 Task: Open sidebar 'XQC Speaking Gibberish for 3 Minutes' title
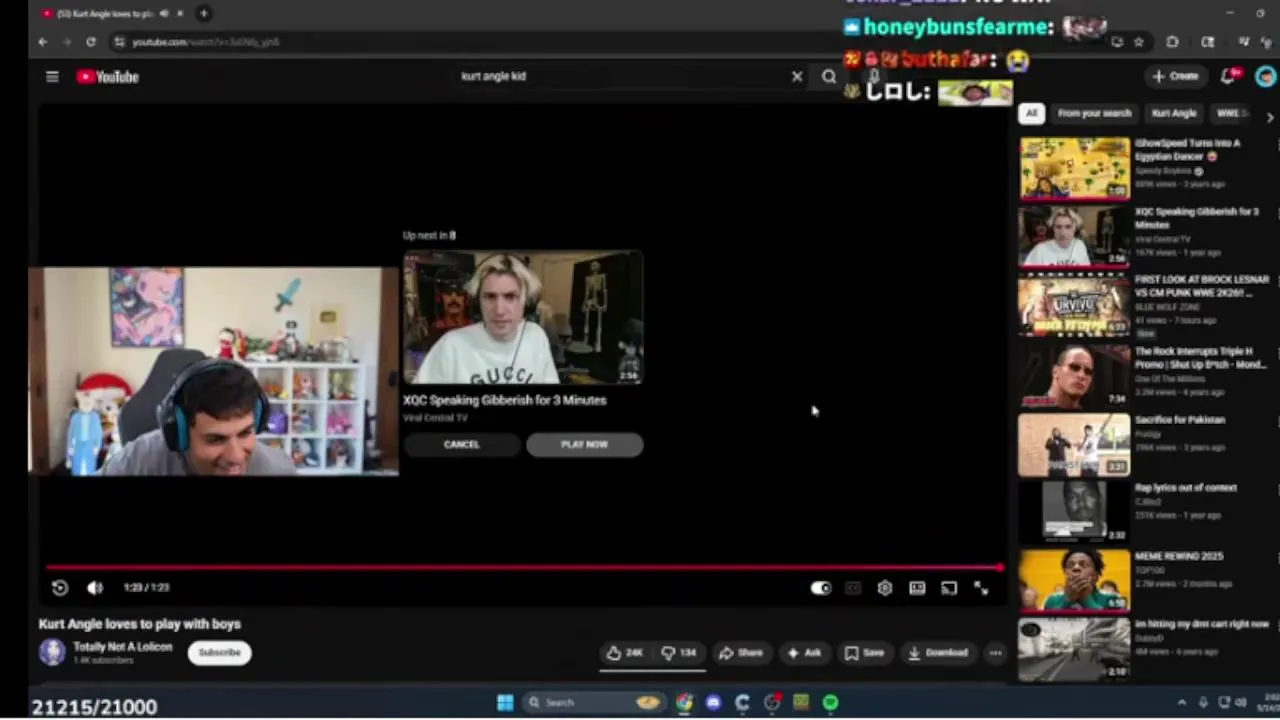coord(1195,218)
